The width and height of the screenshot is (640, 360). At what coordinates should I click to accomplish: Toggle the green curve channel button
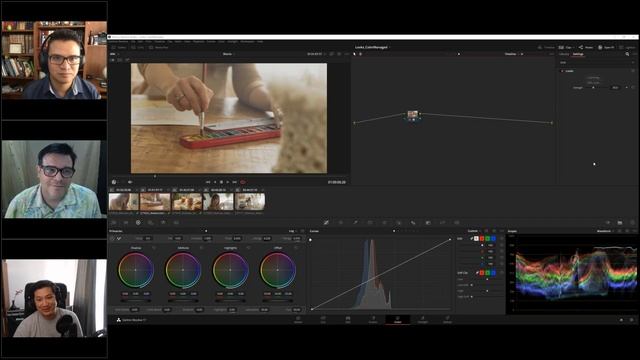click(x=487, y=238)
